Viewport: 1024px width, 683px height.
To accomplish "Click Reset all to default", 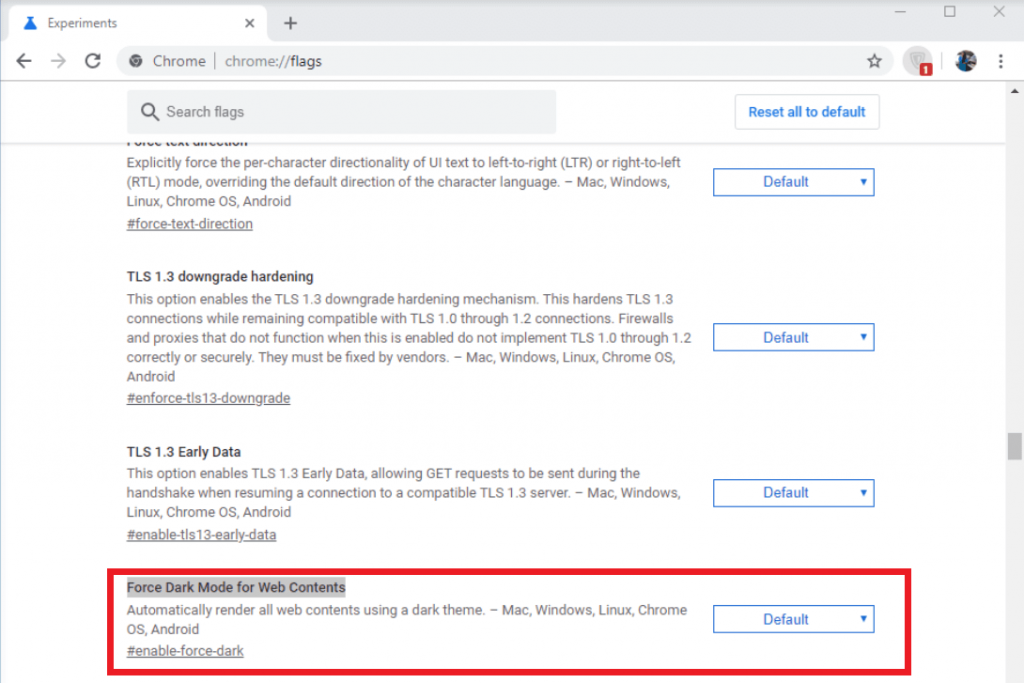I will click(x=807, y=112).
